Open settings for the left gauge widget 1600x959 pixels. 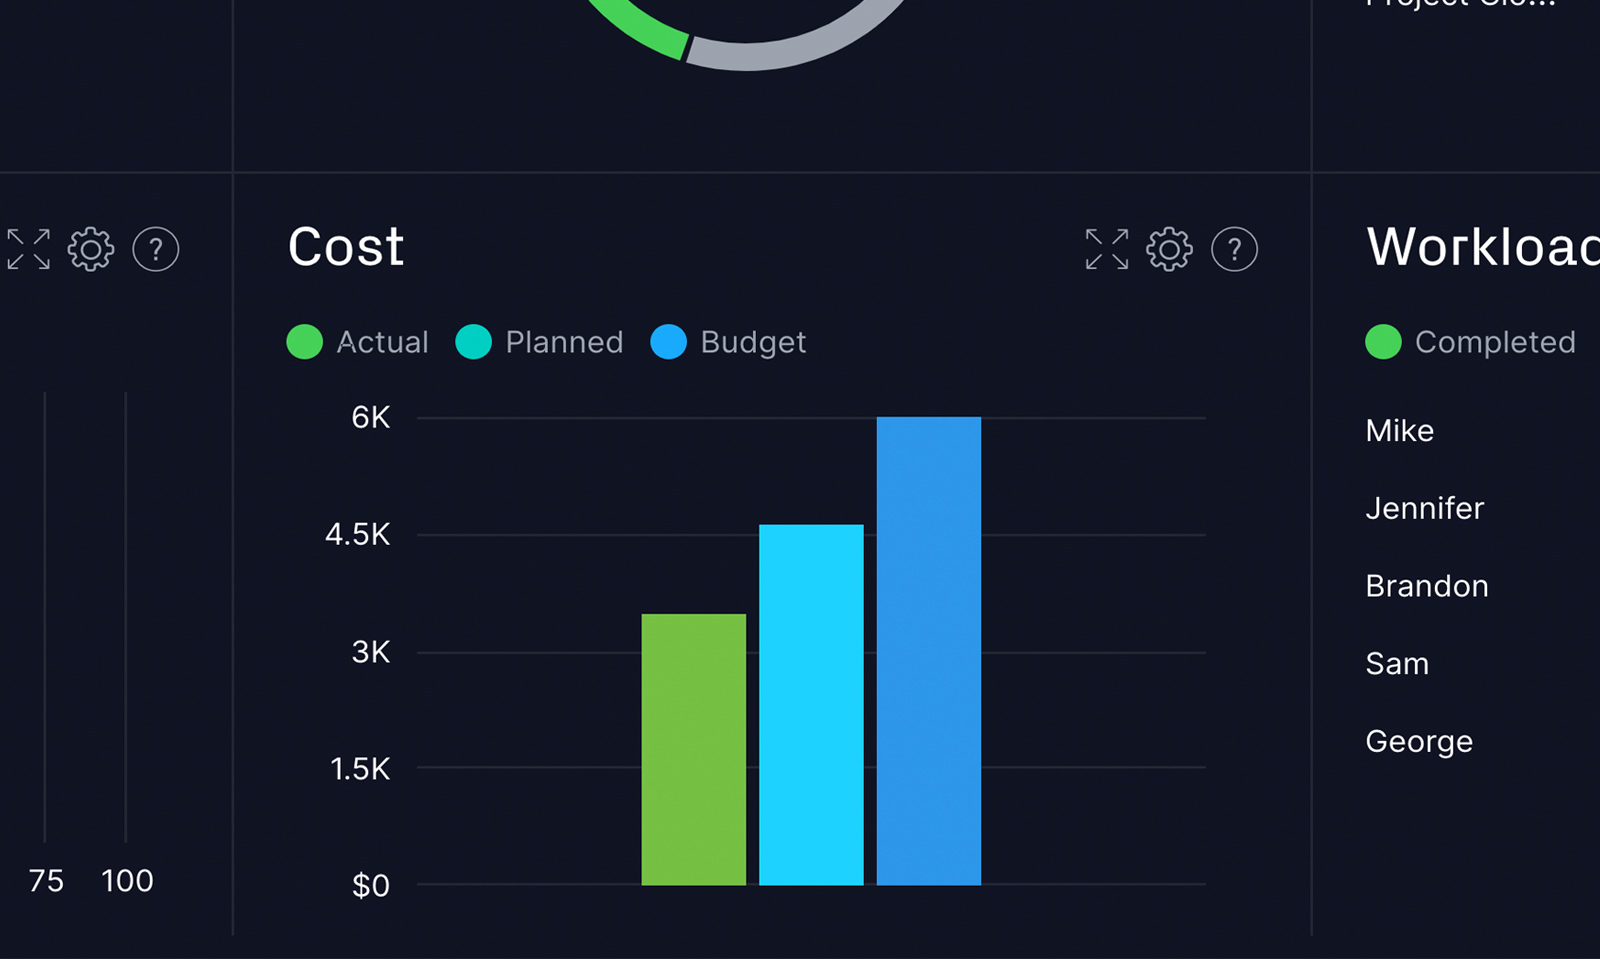pyautogui.click(x=91, y=249)
